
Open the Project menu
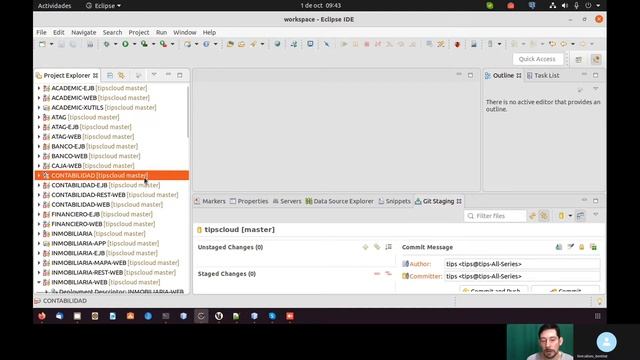[139, 32]
